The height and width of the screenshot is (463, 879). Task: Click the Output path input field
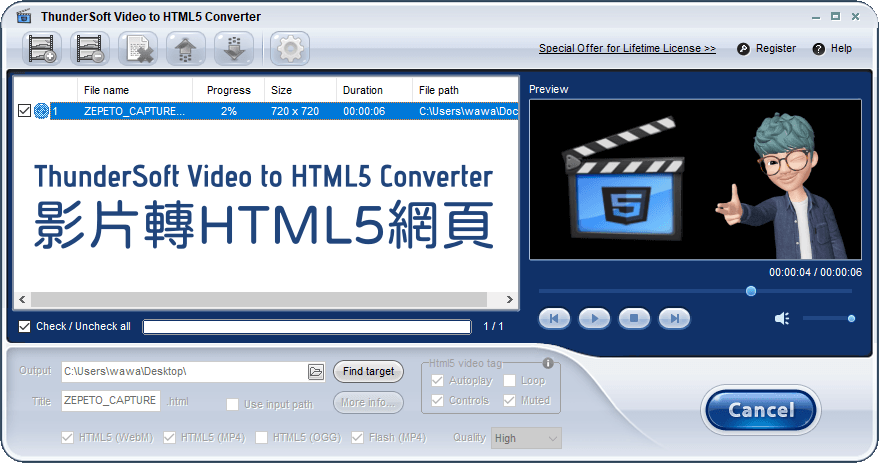(x=184, y=372)
